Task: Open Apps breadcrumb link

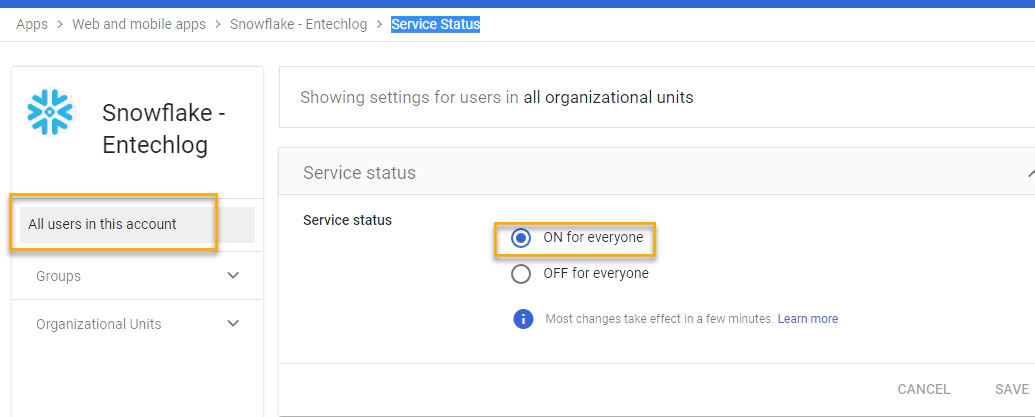Action: [32, 24]
